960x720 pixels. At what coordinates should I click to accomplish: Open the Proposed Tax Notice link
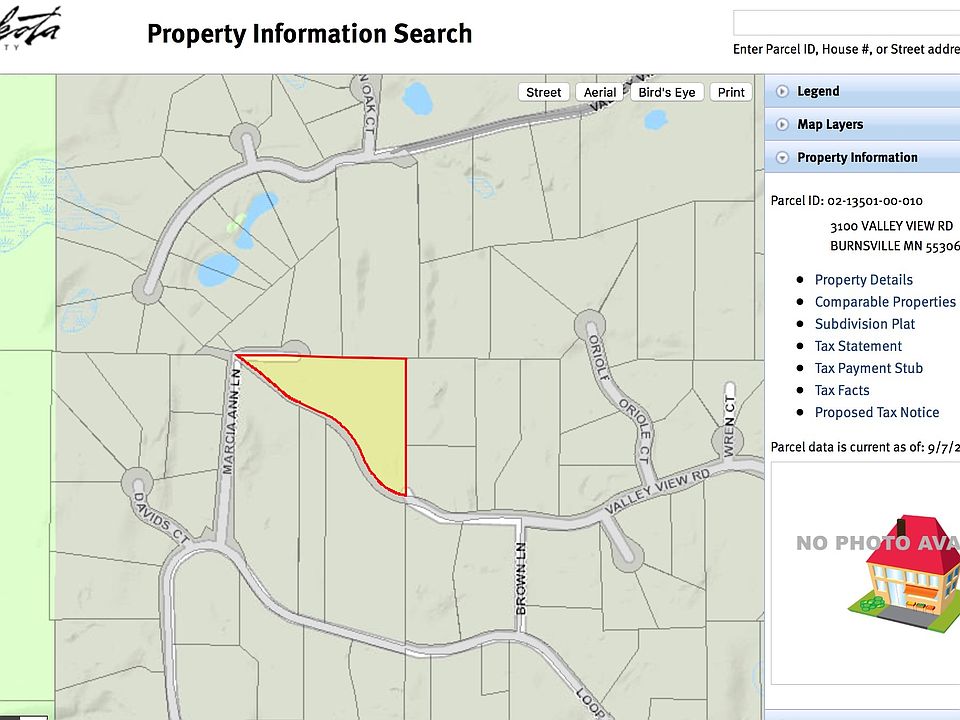(x=877, y=412)
